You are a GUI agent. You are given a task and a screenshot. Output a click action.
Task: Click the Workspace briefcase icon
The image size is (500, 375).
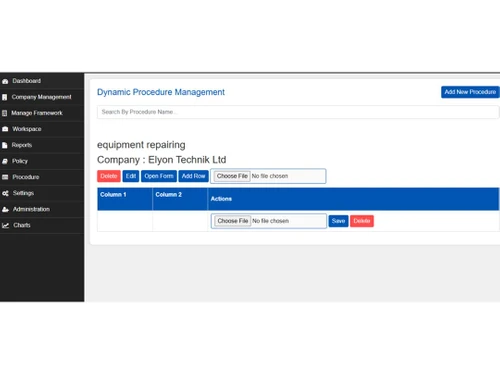(5, 129)
